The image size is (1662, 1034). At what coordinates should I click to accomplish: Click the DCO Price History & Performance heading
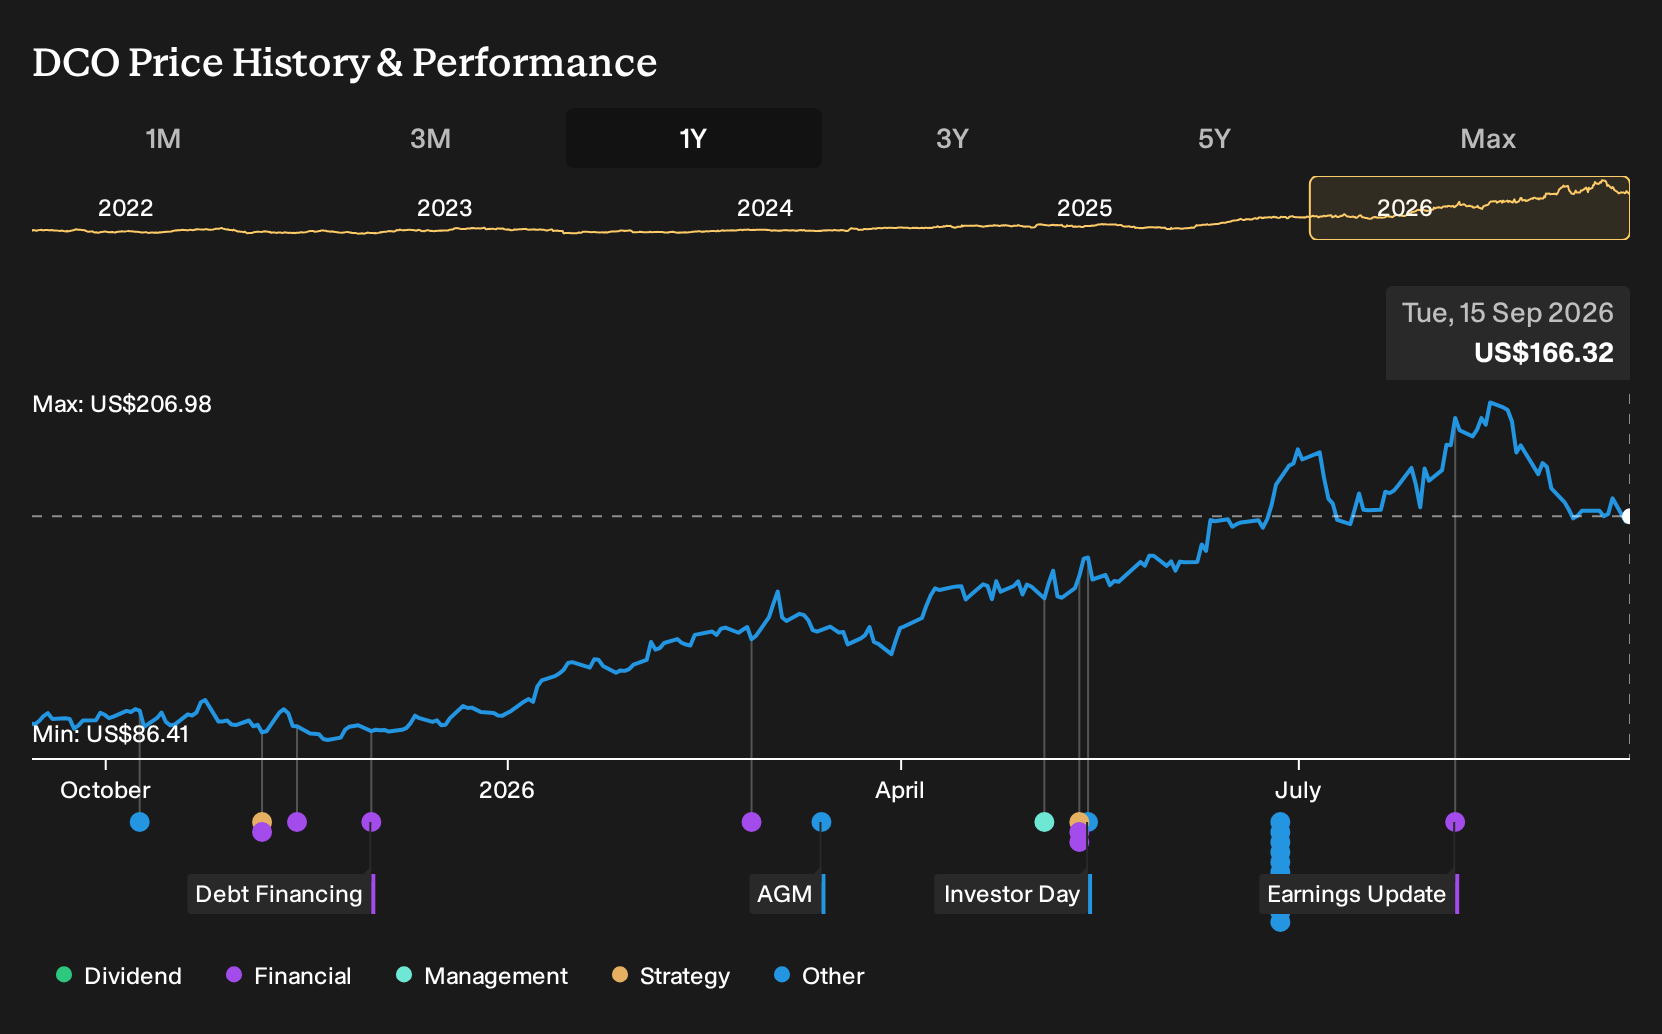[x=345, y=62]
